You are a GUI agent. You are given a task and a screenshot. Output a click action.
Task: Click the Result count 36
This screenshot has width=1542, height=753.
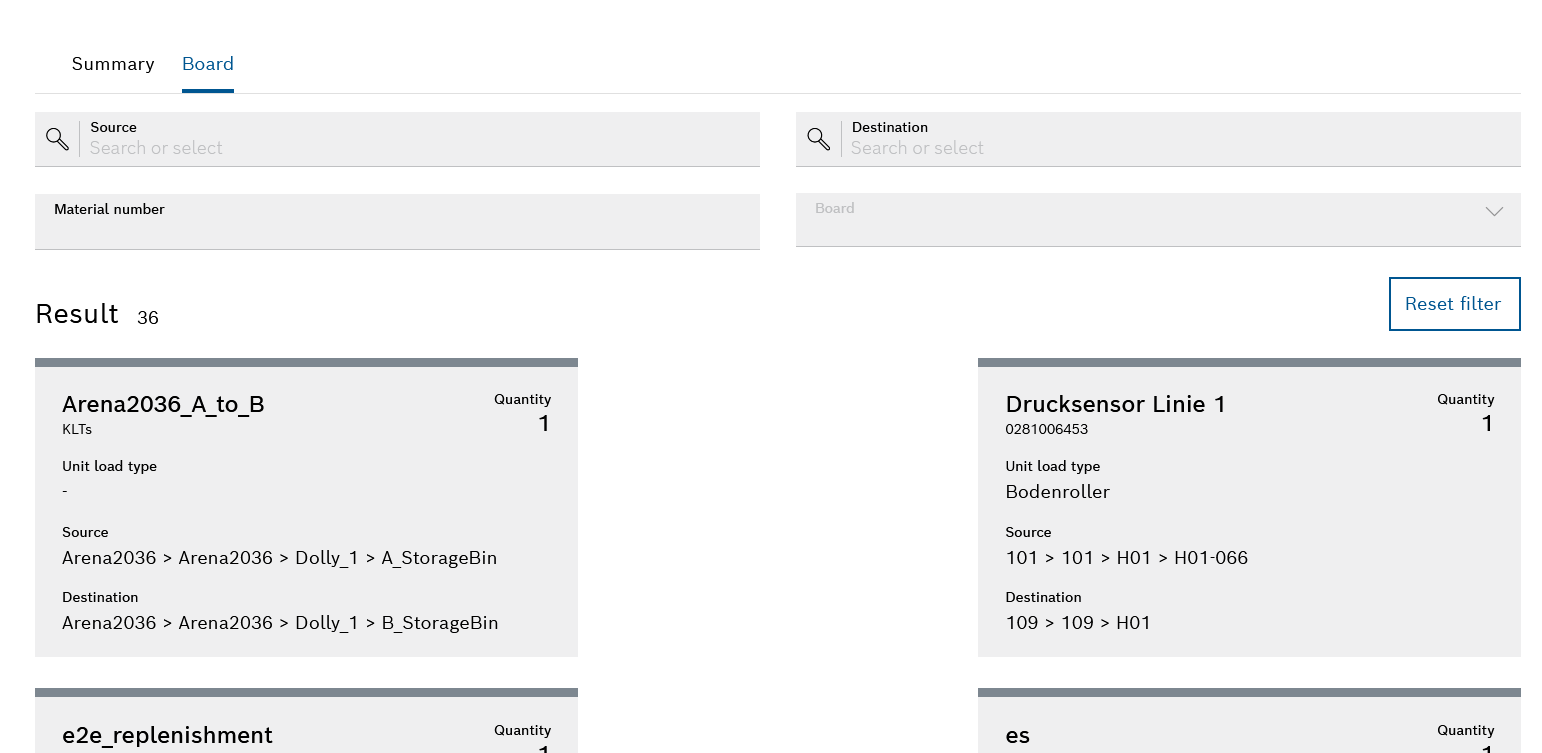pos(148,318)
